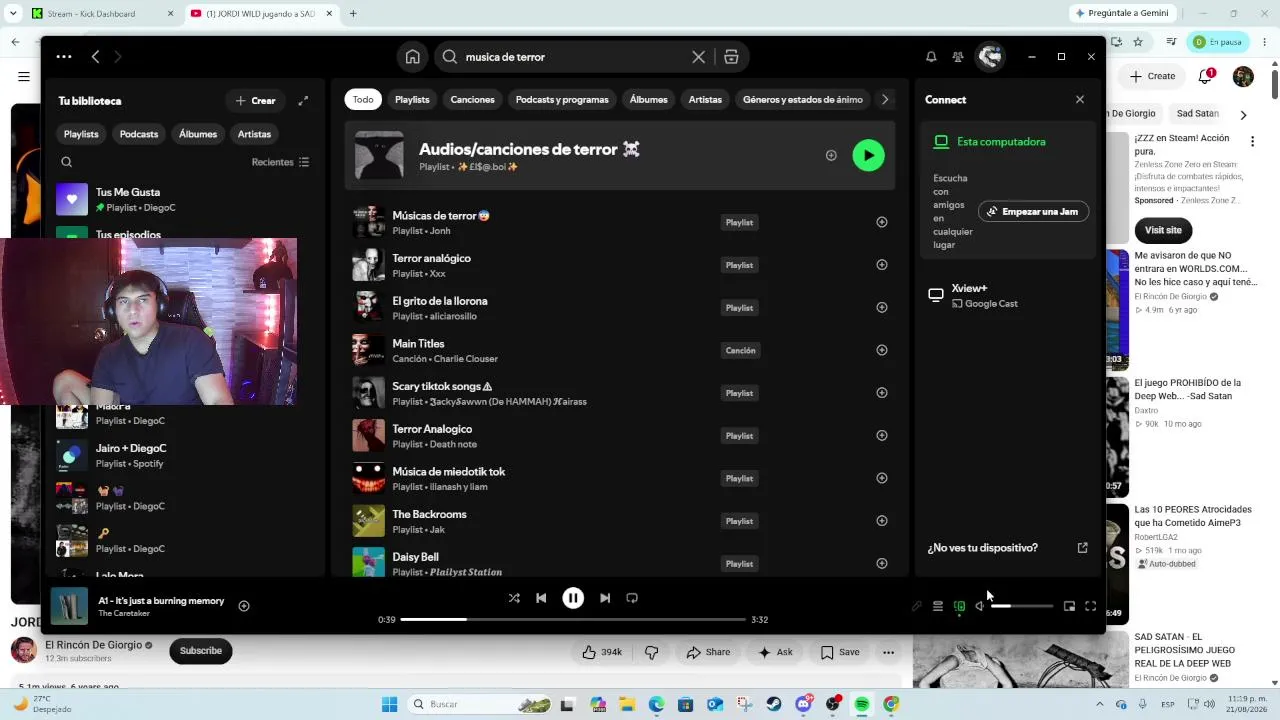1280x720 pixels.
Task: Open Spotify profile avatar menu
Action: (990, 57)
